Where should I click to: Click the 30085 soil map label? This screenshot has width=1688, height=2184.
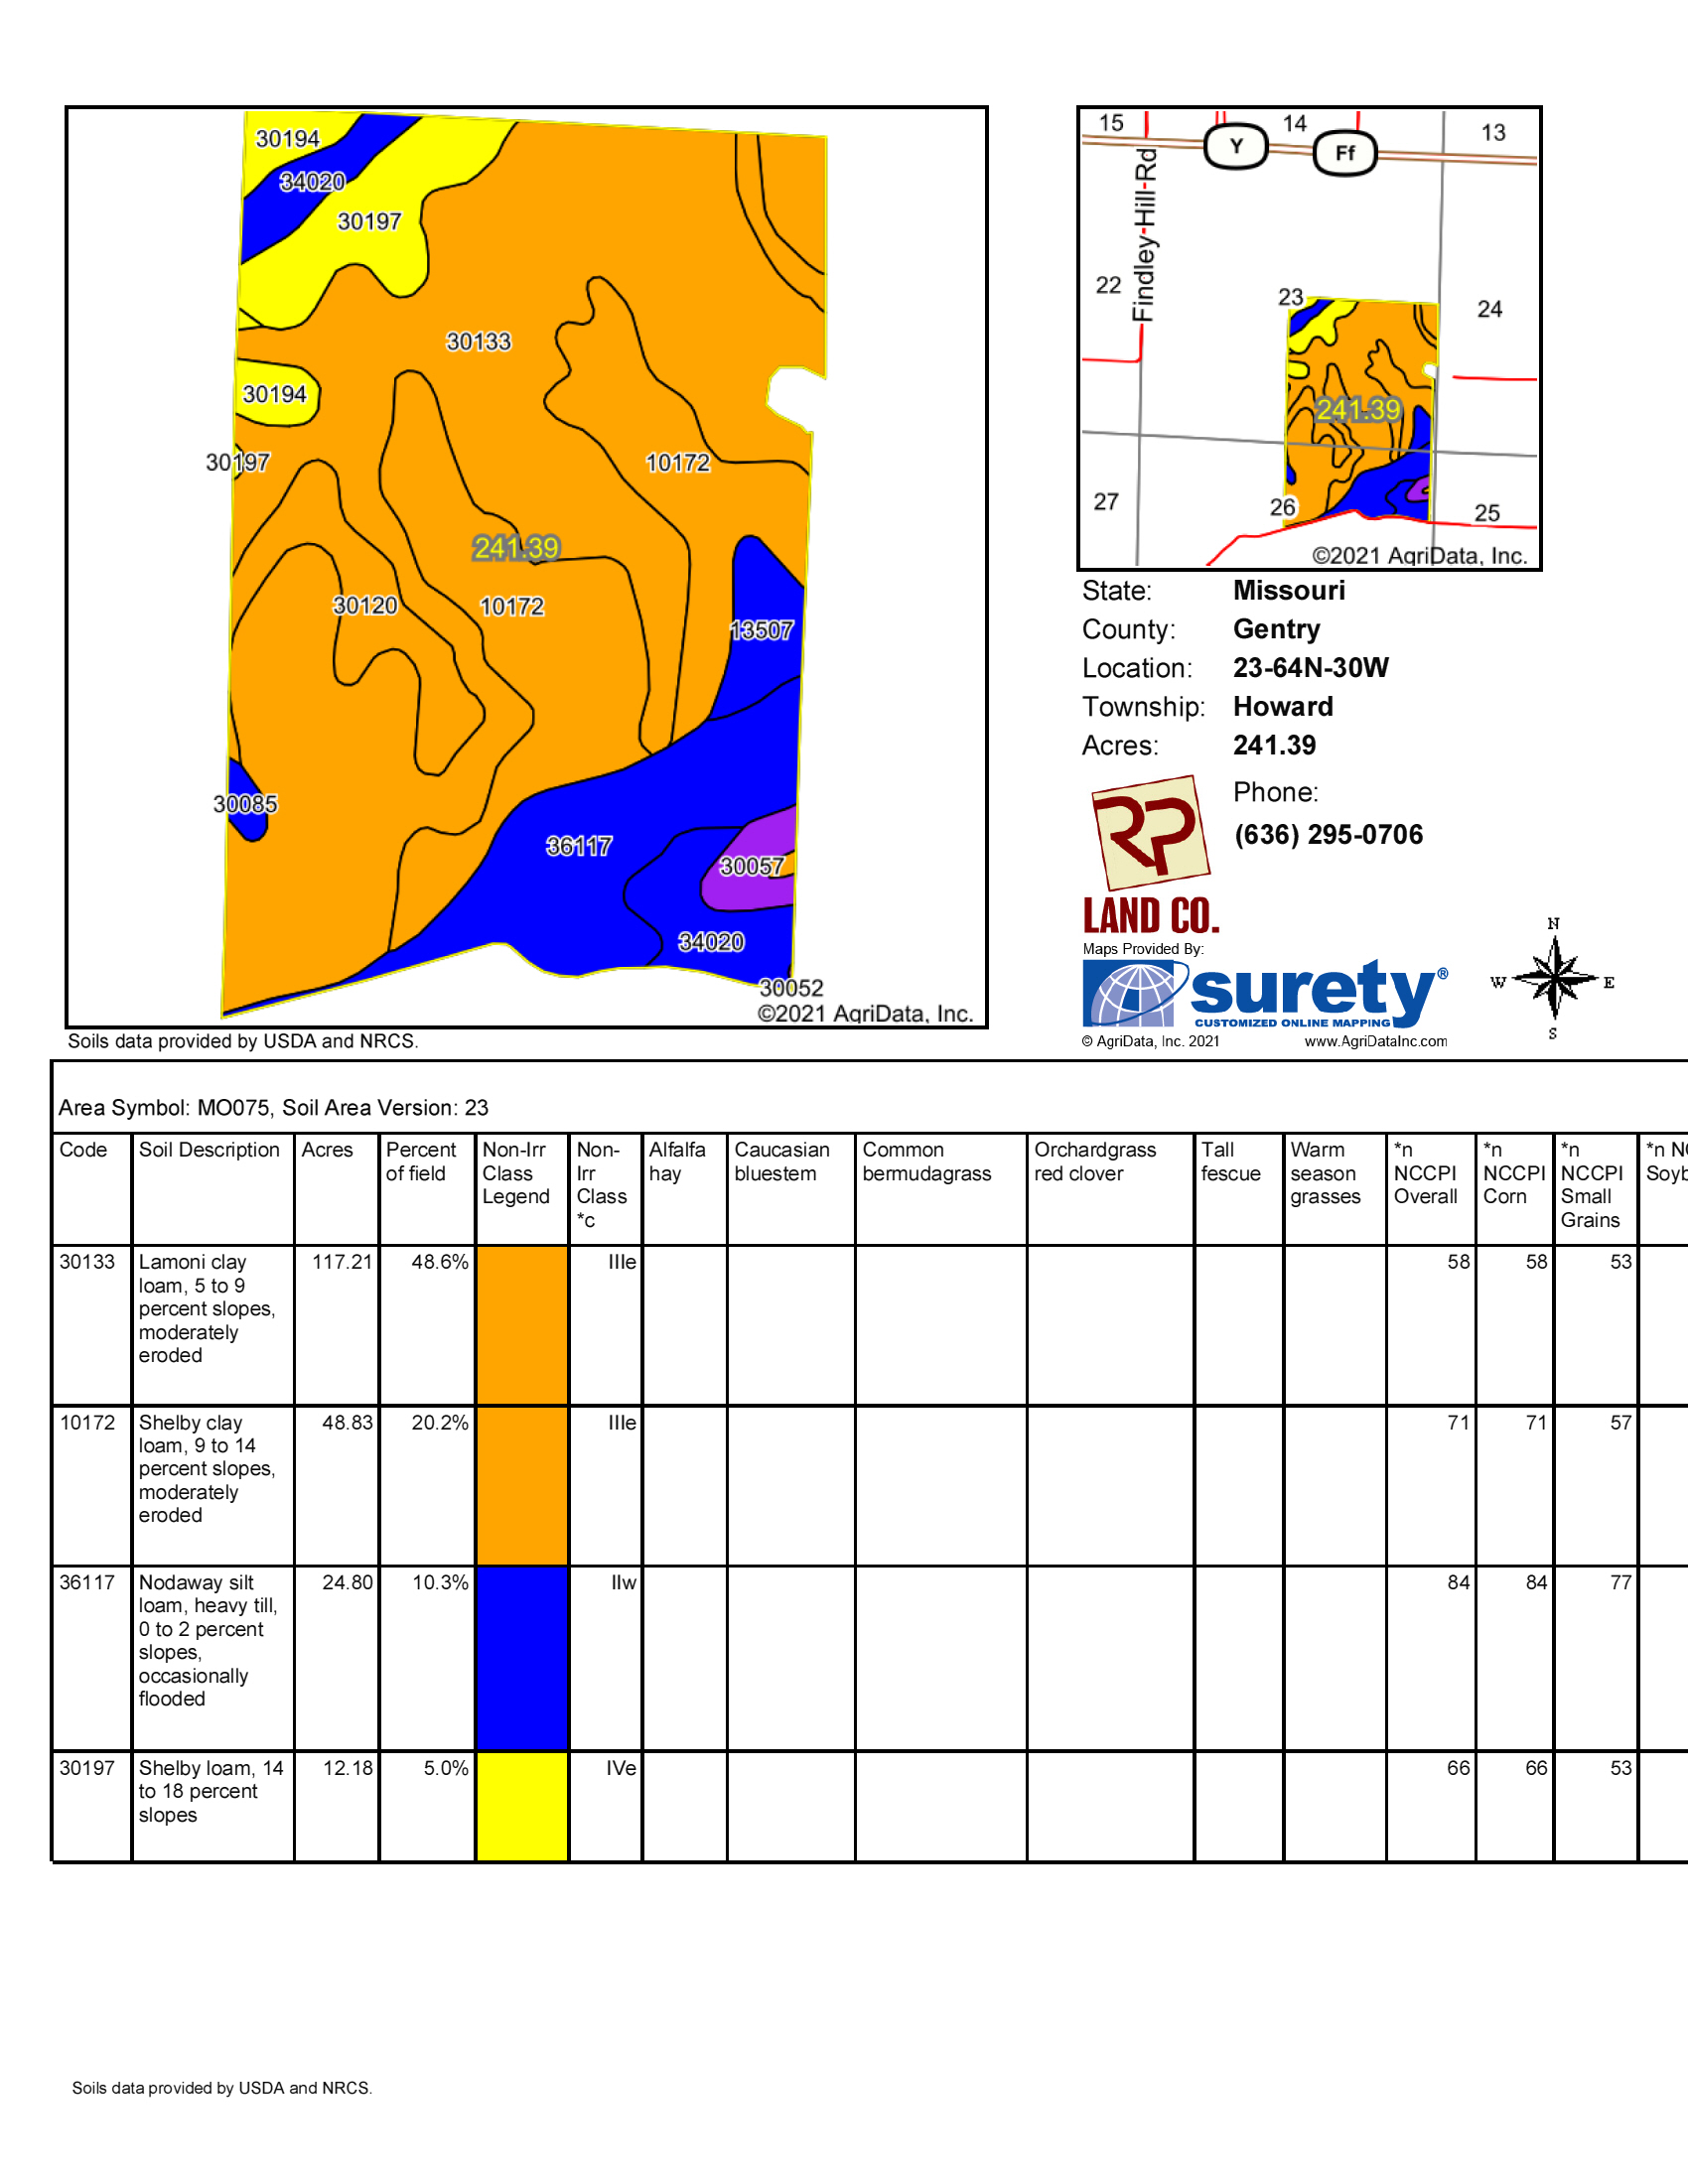pos(245,804)
